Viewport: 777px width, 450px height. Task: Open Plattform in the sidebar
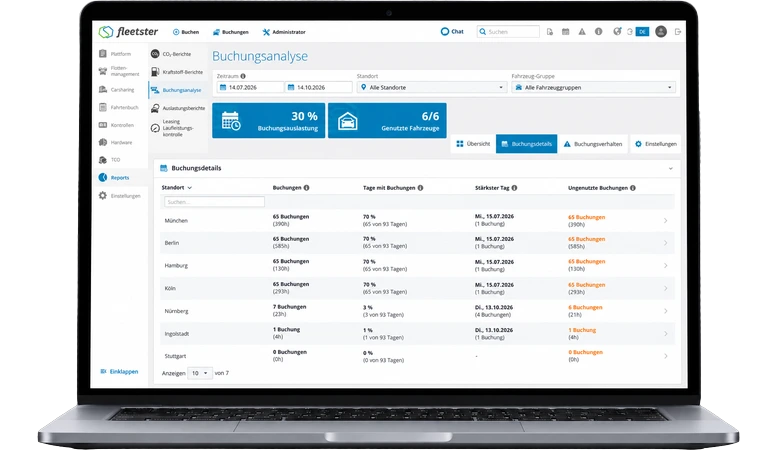click(115, 54)
